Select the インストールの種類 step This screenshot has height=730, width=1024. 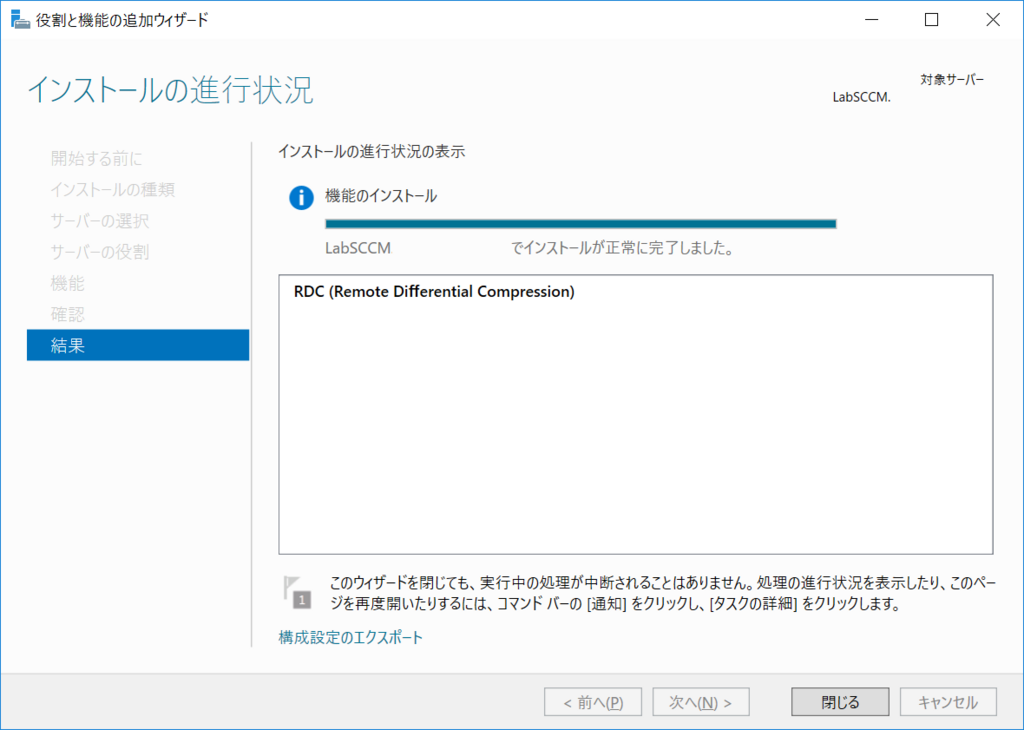[112, 189]
